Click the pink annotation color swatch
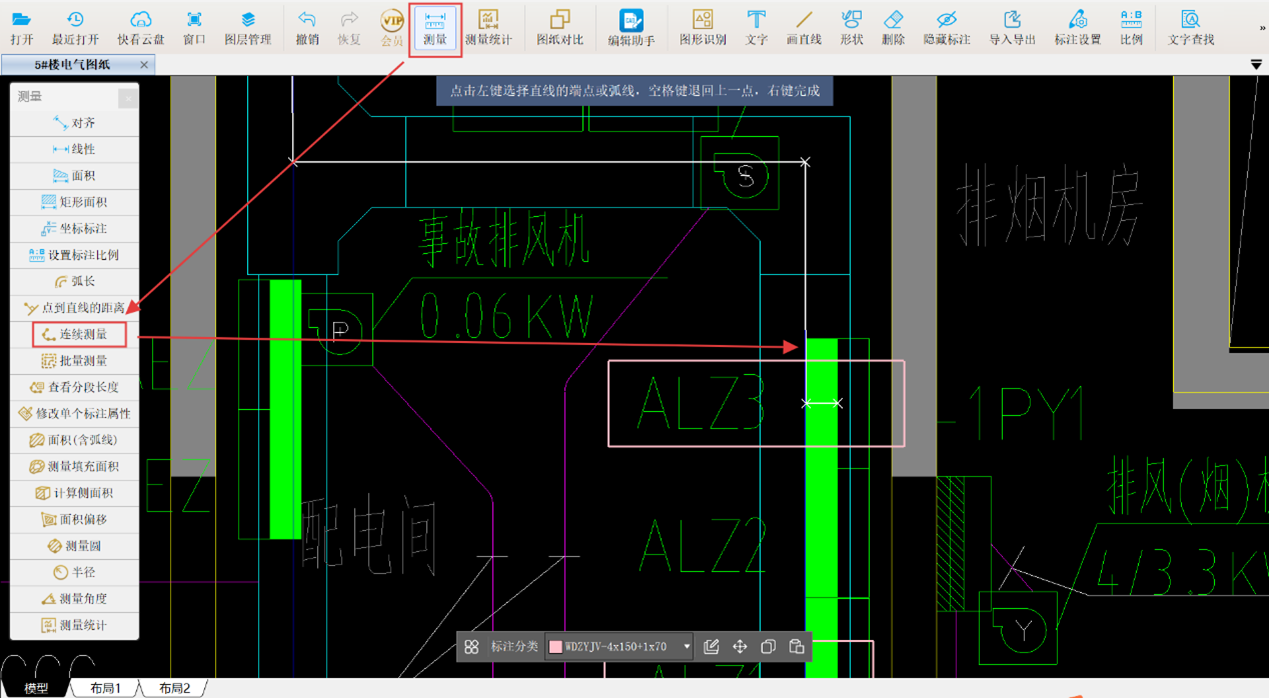1269x698 pixels. [555, 647]
